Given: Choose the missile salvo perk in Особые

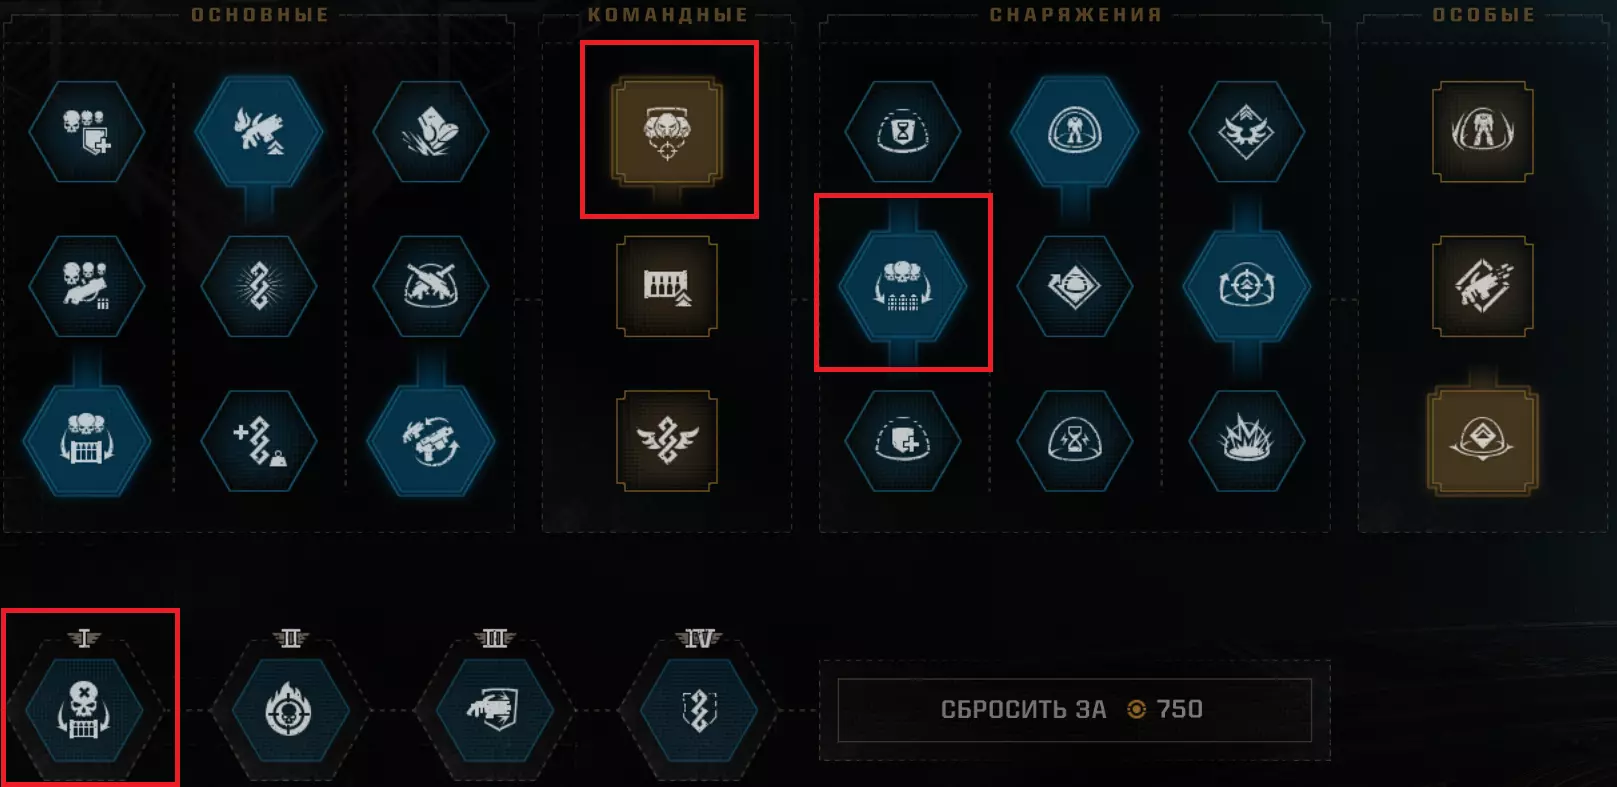Looking at the screenshot, I should pos(1483,286).
